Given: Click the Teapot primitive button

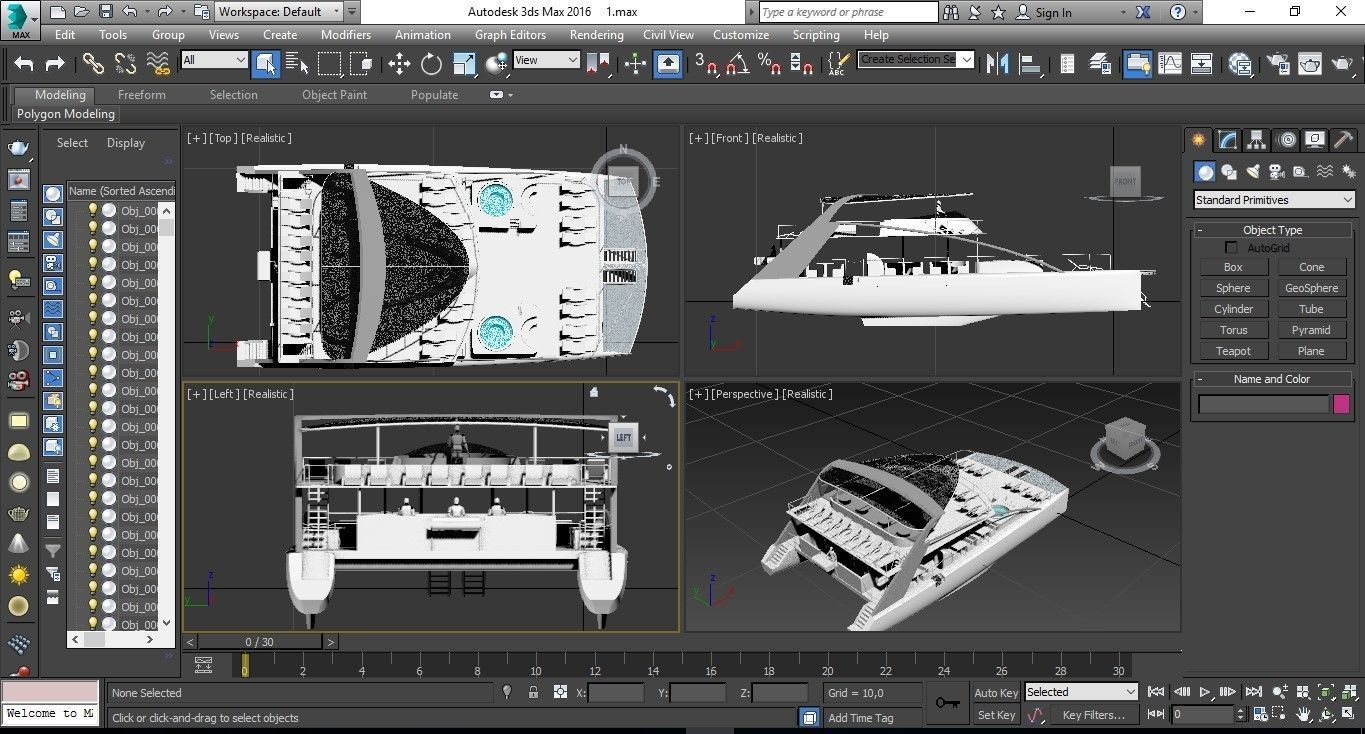Looking at the screenshot, I should pos(1233,351).
